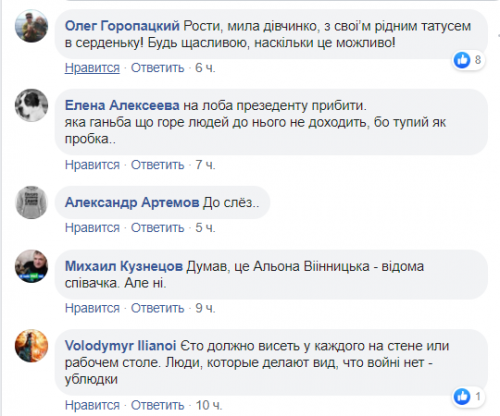Open the Михаил Кузнецов name link
Screen dimensions: 500x416
tap(124, 266)
